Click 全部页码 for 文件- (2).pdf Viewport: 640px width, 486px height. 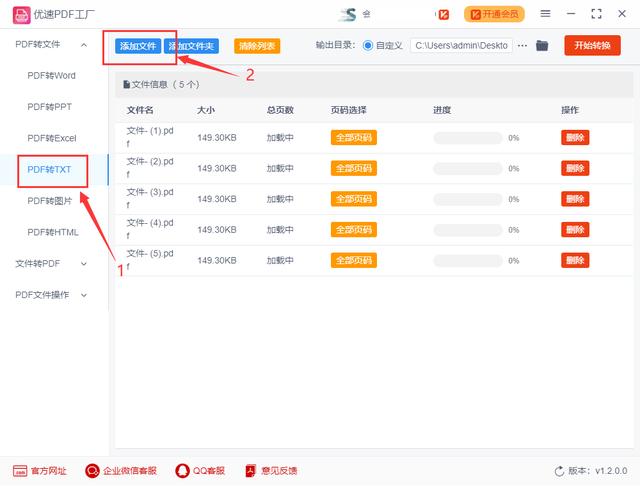pyautogui.click(x=354, y=168)
